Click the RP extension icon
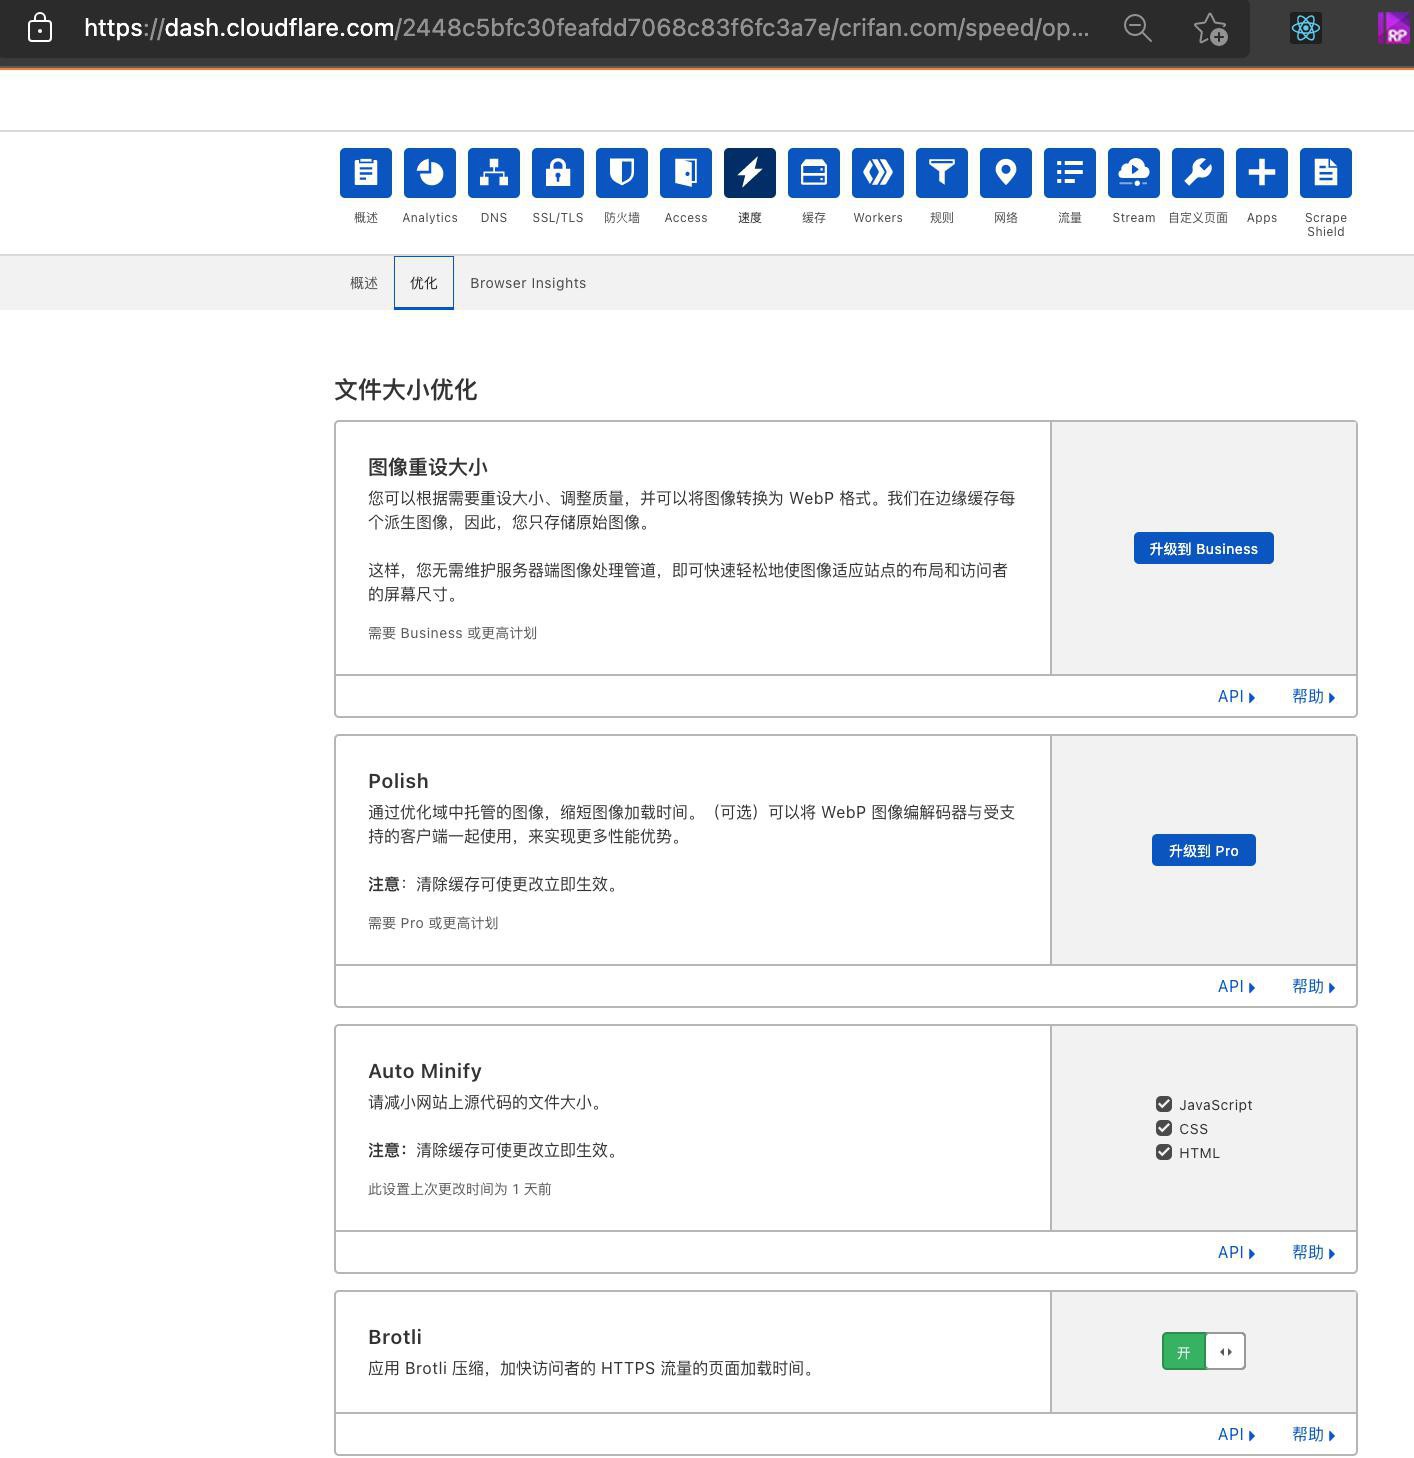The height and width of the screenshot is (1458, 1414). [1394, 28]
